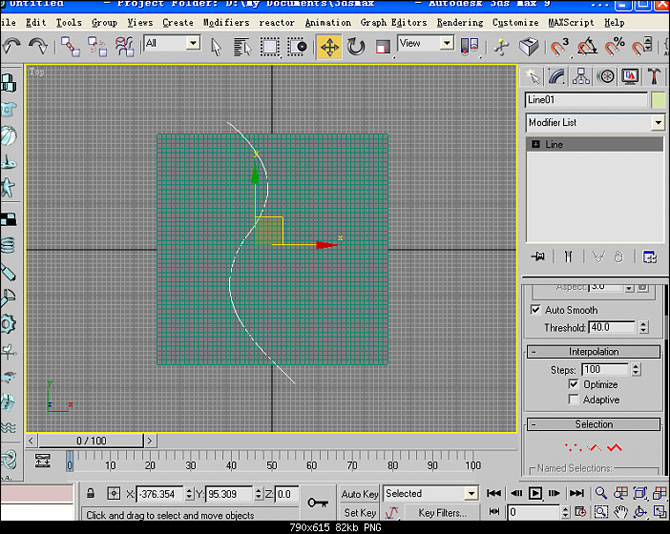Open the Rendering menu
The height and width of the screenshot is (534, 670).
click(459, 22)
